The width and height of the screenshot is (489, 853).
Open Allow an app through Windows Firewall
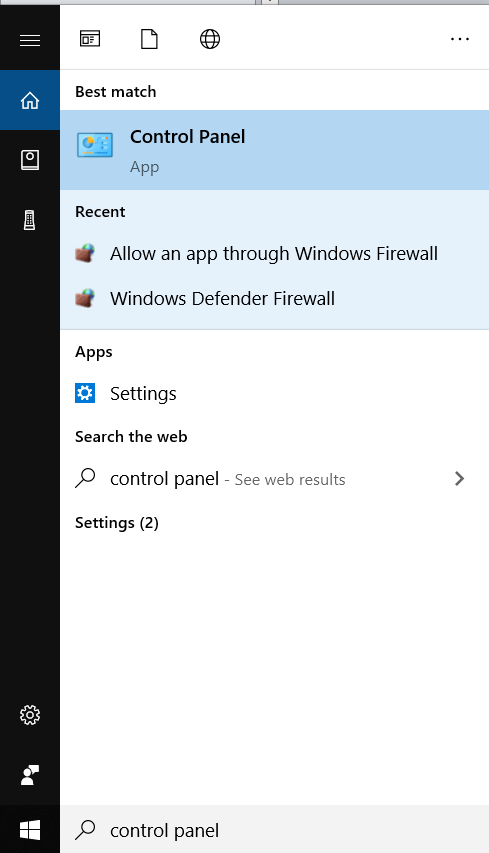click(274, 254)
